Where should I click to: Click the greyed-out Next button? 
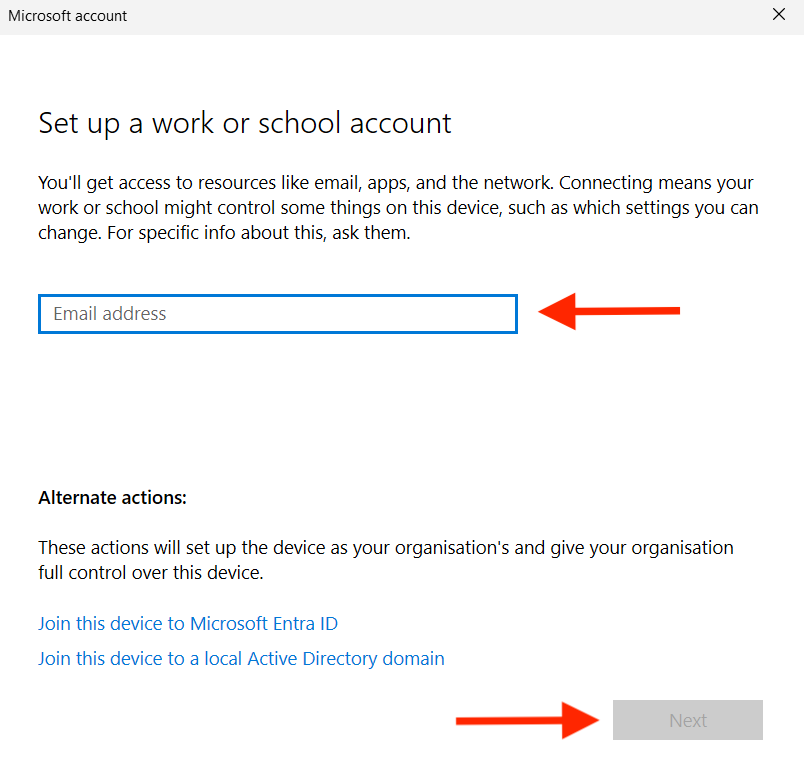pos(687,720)
